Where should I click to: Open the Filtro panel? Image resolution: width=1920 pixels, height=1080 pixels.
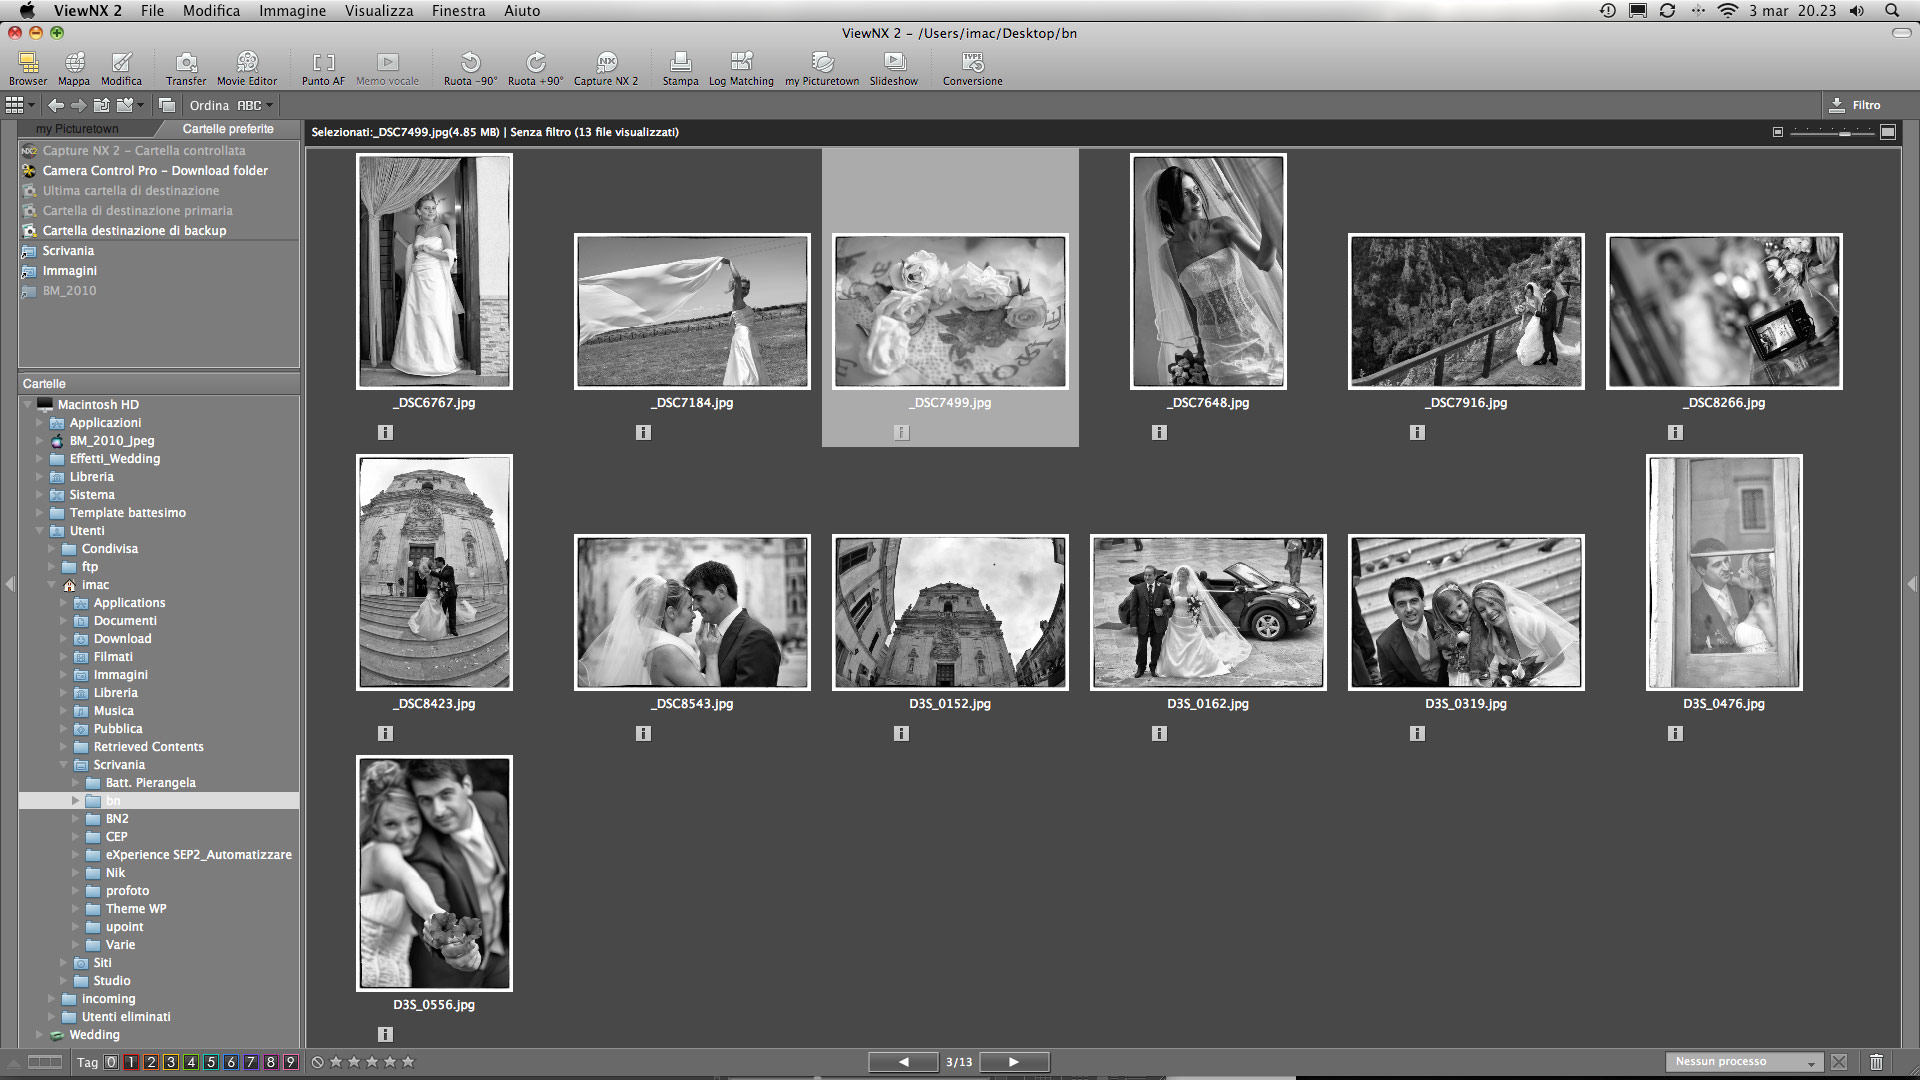pos(1855,105)
